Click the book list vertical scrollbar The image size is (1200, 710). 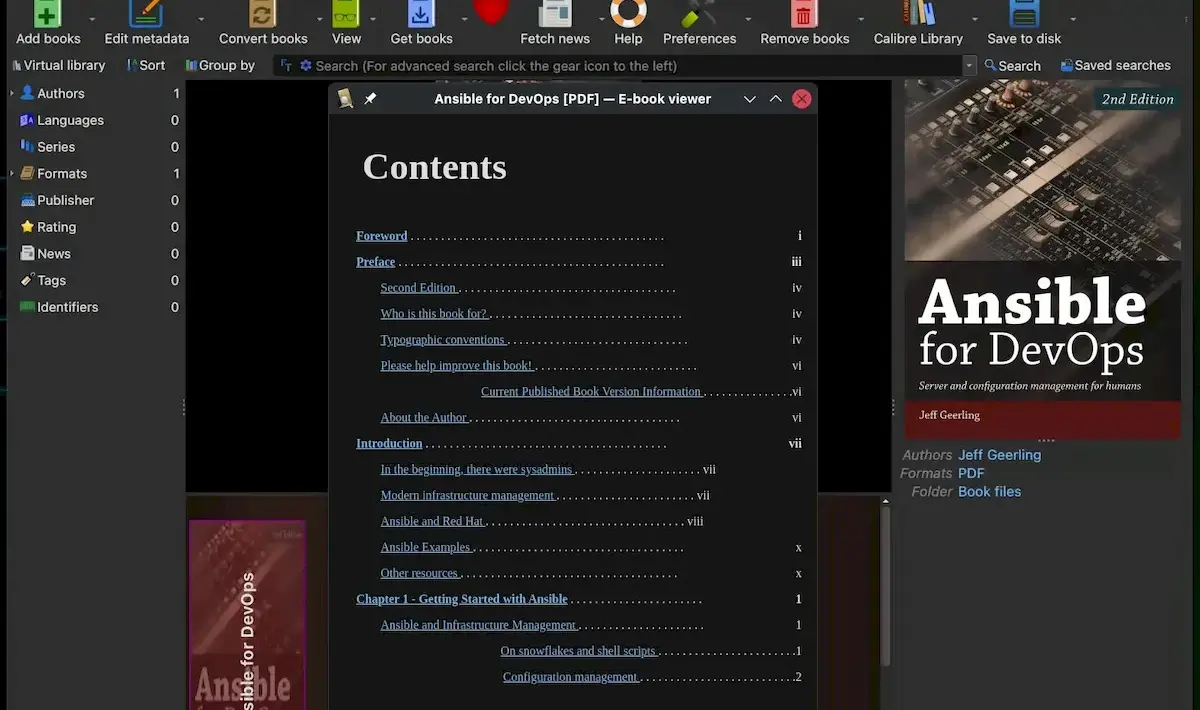click(885, 584)
